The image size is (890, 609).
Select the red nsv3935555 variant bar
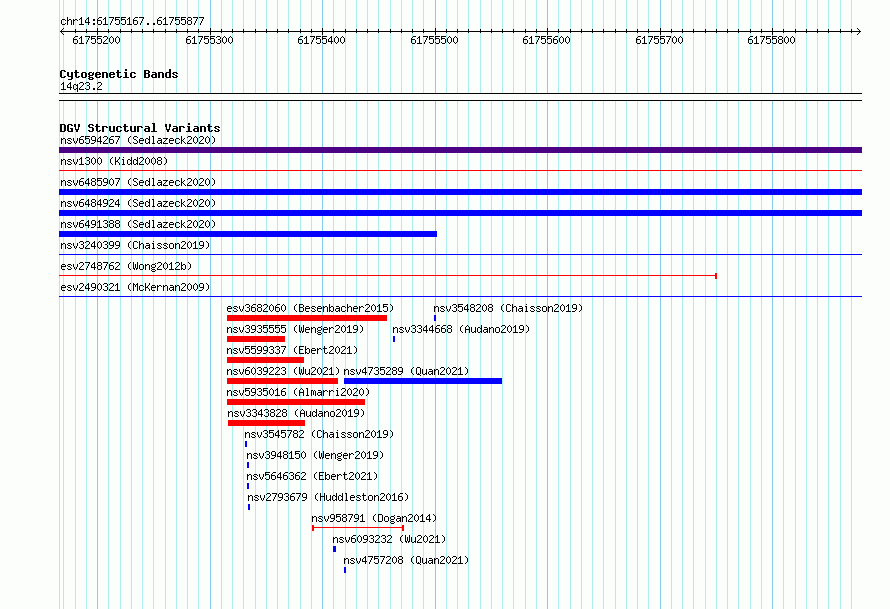(x=256, y=339)
